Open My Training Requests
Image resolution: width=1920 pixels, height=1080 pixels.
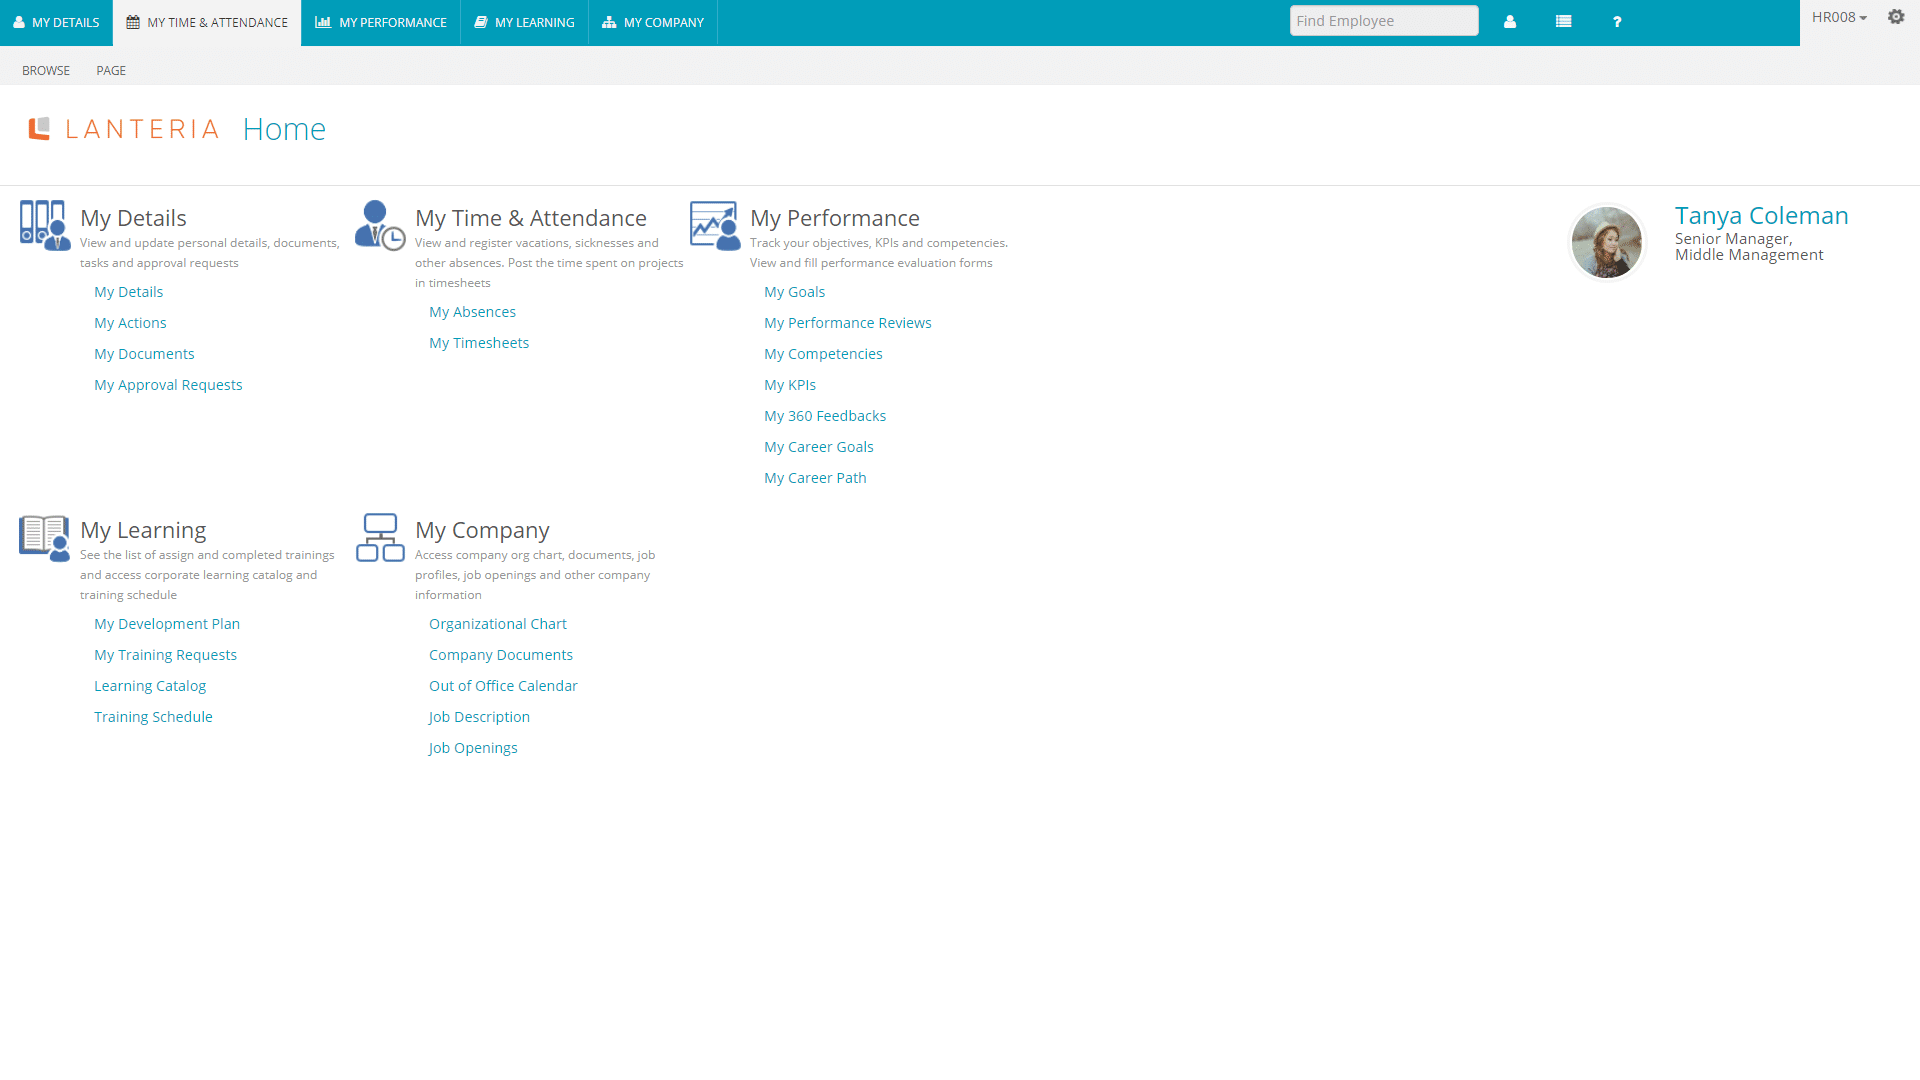pos(165,655)
